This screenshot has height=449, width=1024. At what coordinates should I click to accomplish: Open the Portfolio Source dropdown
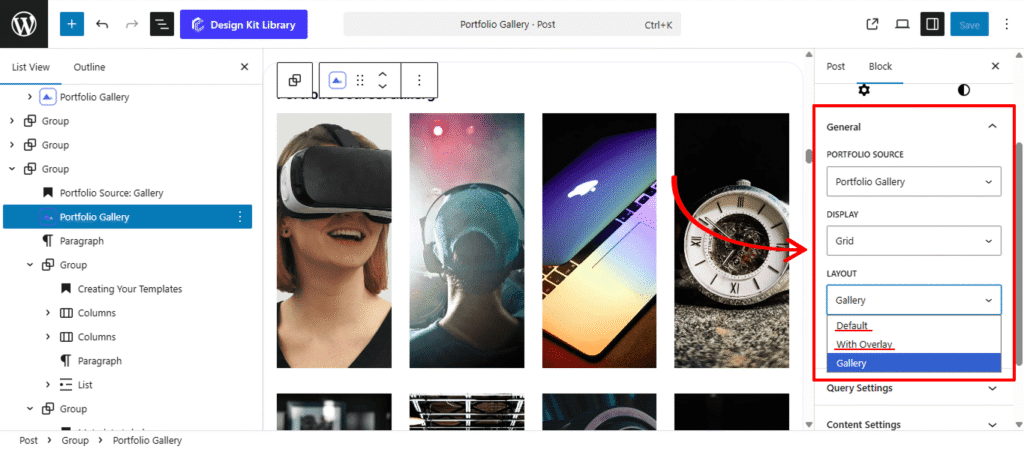click(914, 181)
